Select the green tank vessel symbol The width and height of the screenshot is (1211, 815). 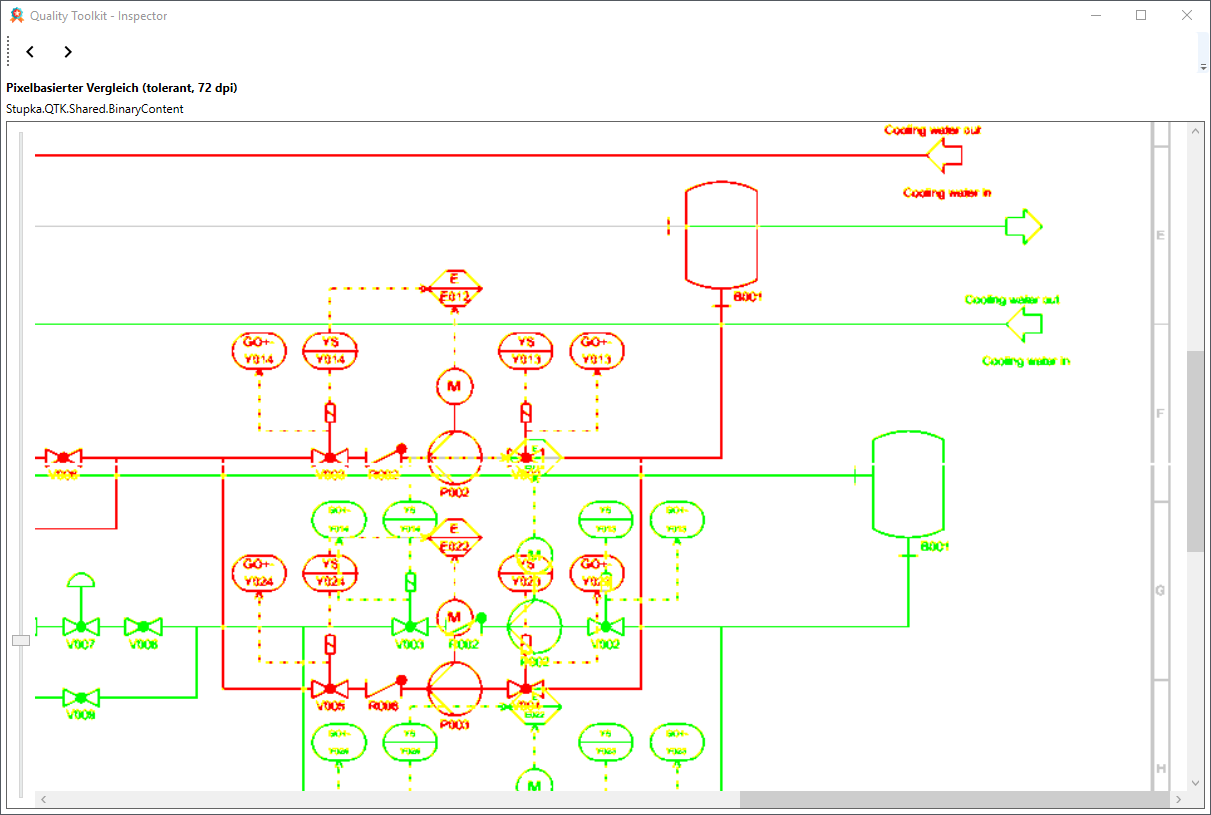[908, 485]
